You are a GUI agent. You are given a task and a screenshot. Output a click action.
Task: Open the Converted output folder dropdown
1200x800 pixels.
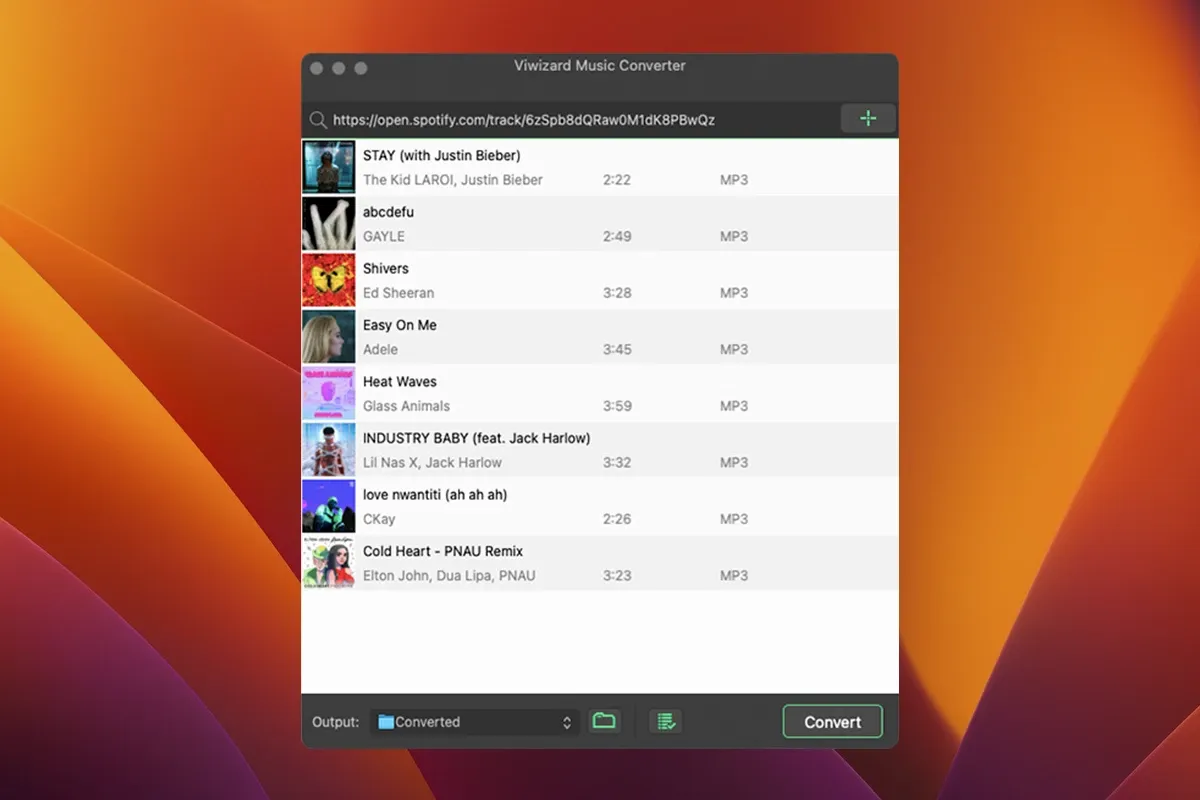(x=474, y=721)
